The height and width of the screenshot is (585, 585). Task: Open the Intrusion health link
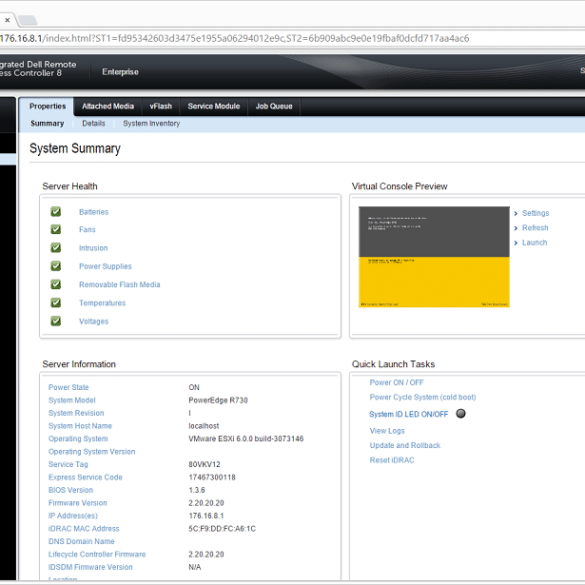[93, 248]
